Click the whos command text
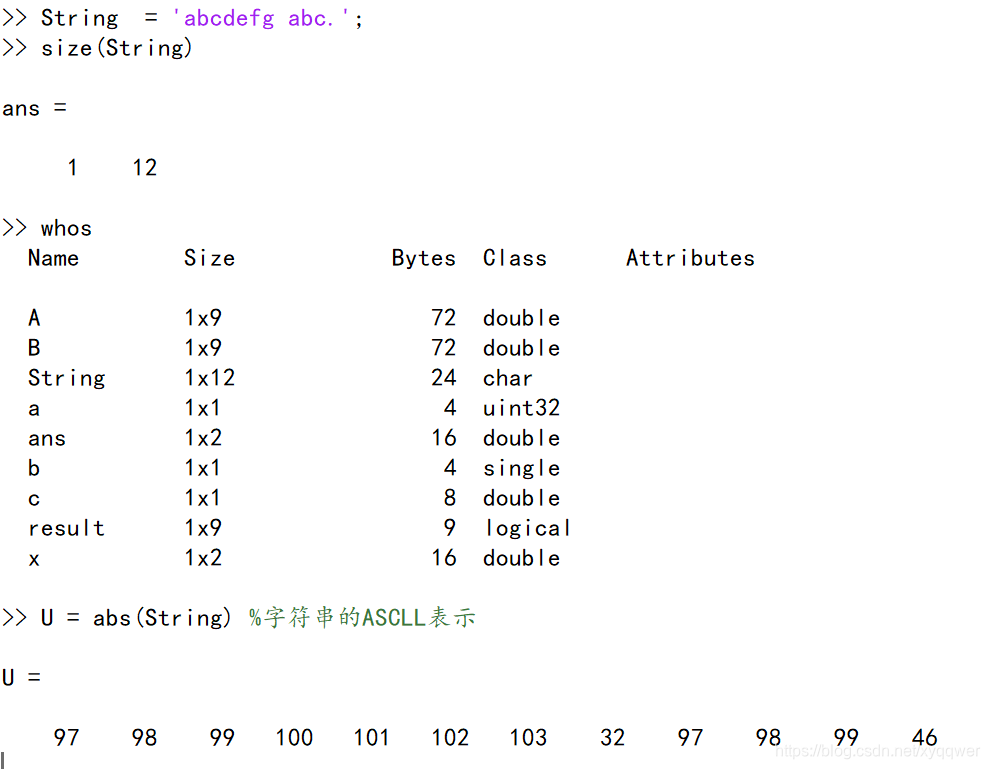This screenshot has width=990, height=769. point(66,228)
